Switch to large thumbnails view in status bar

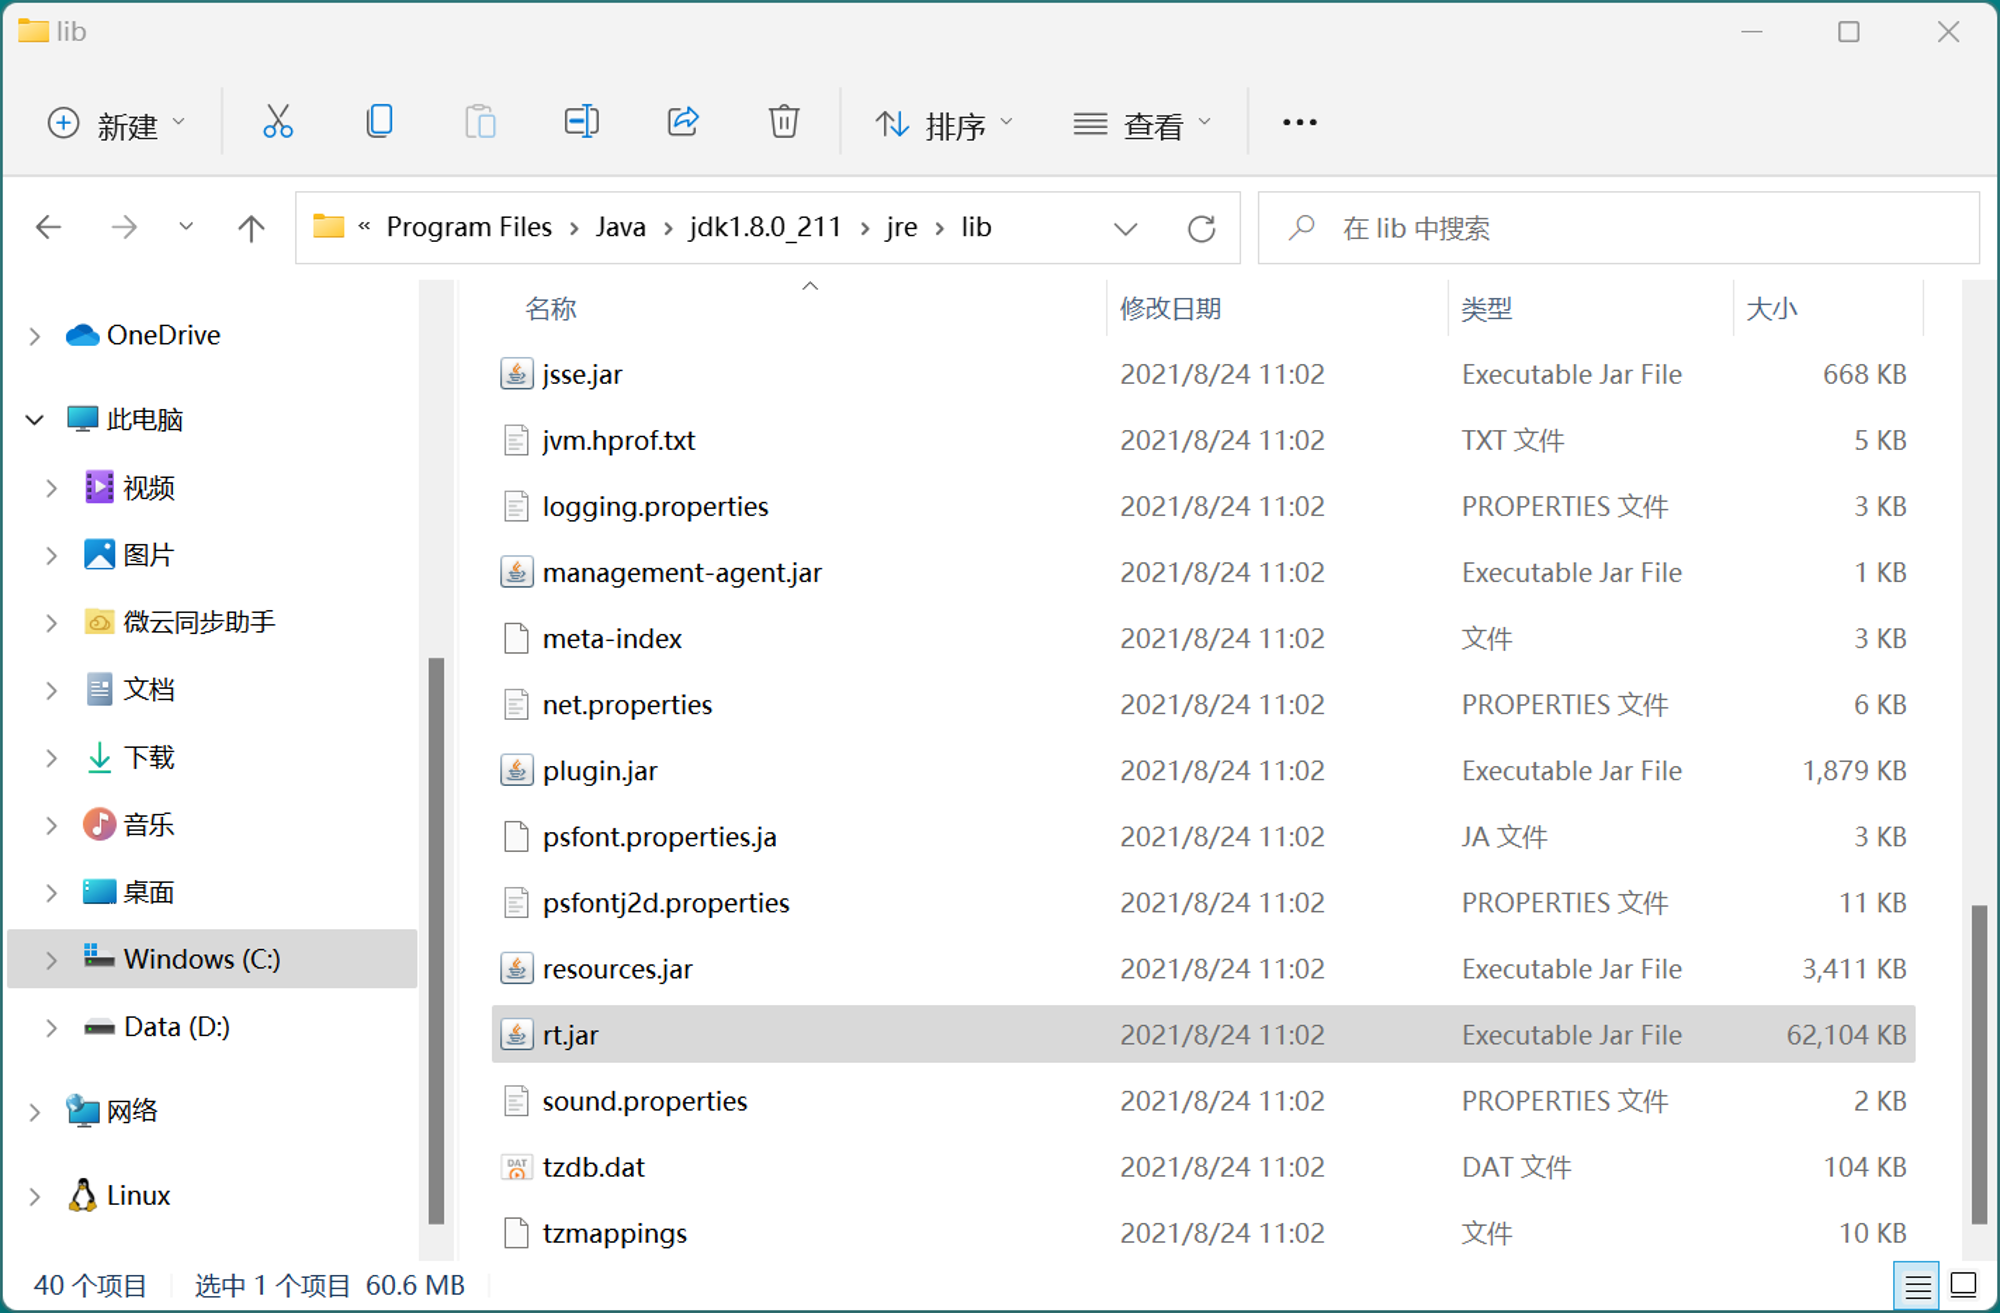click(1964, 1285)
